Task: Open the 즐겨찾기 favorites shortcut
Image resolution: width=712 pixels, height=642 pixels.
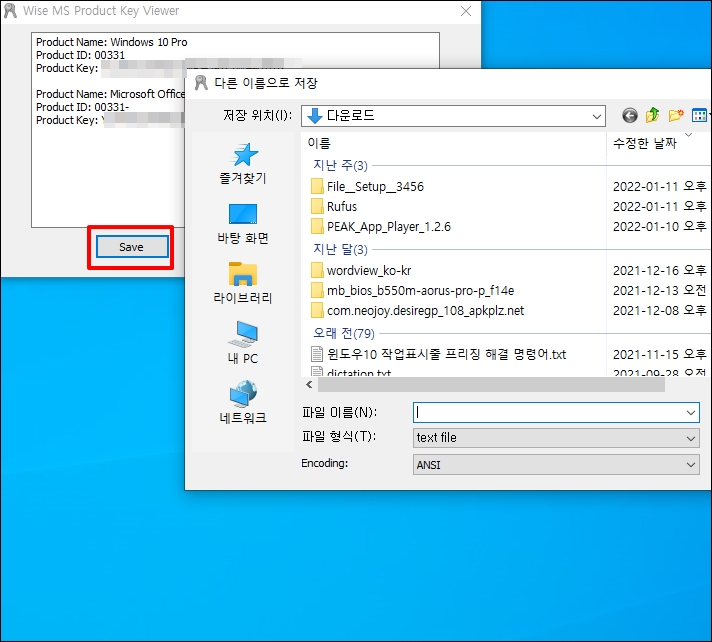Action: point(243,164)
